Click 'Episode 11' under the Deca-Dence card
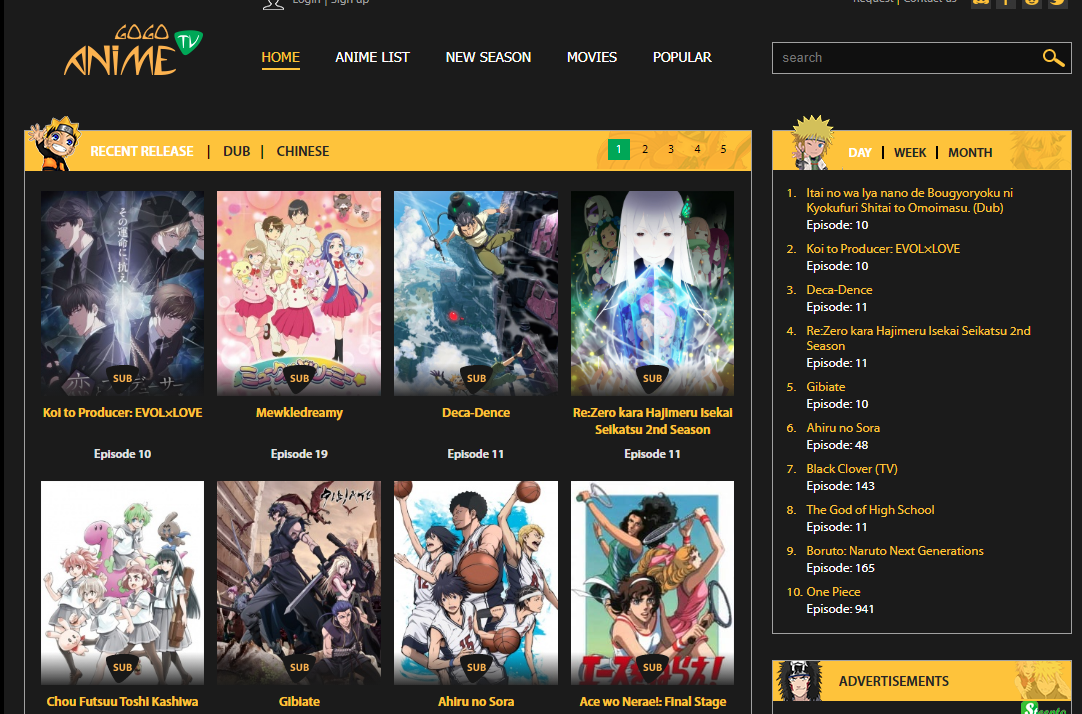Image resolution: width=1082 pixels, height=714 pixels. [475, 454]
